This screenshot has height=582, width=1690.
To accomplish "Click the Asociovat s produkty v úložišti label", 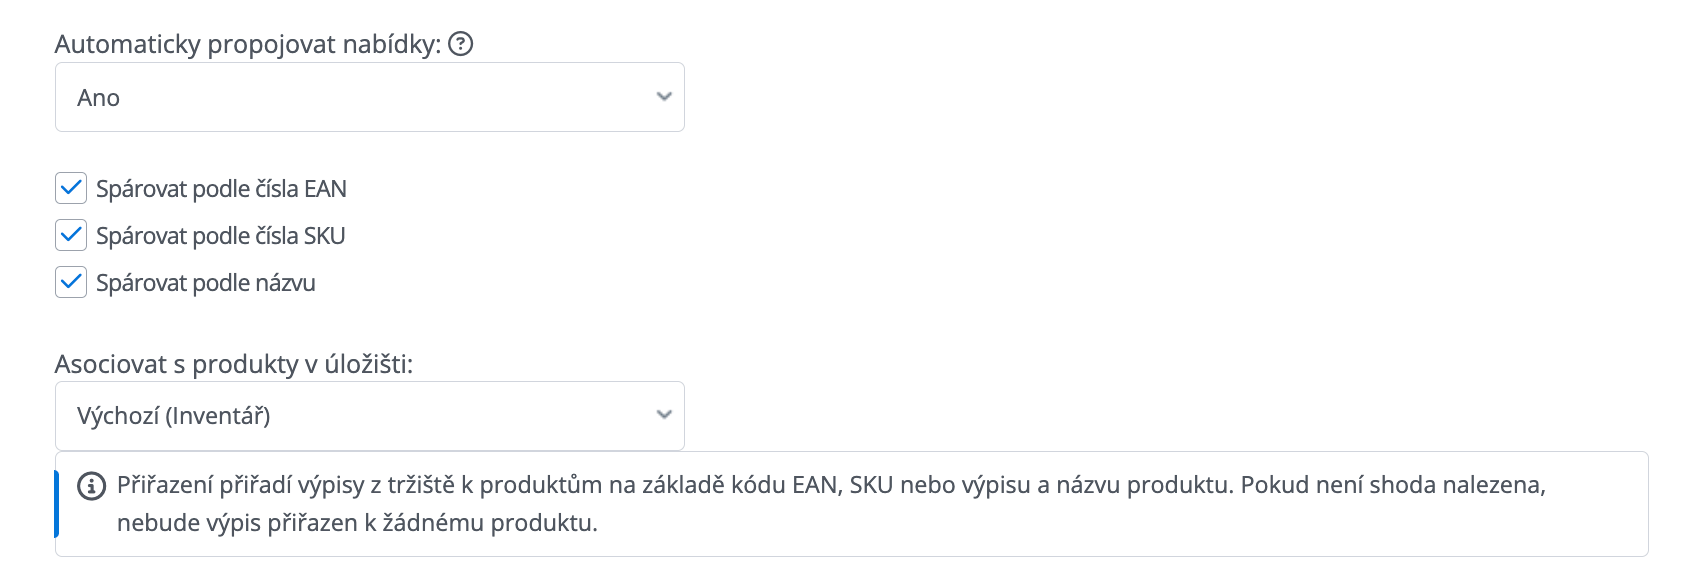I will (233, 364).
